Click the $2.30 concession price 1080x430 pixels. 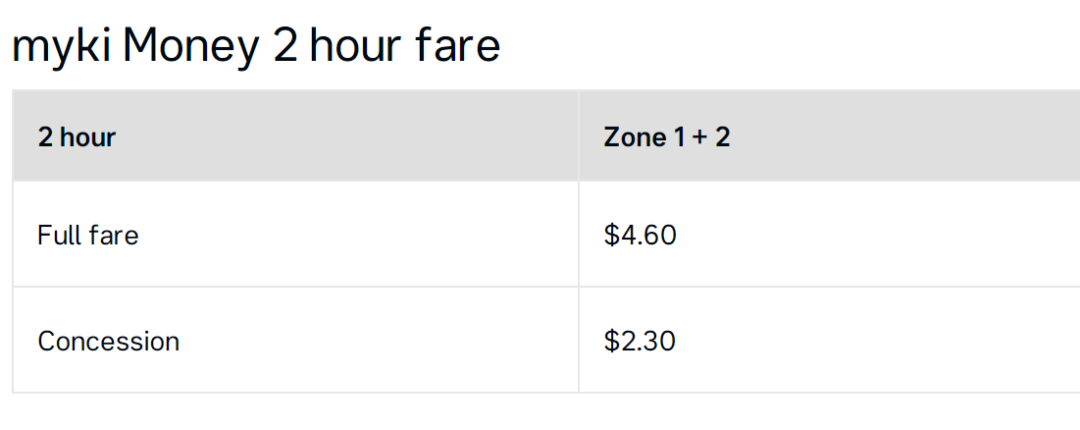coord(640,341)
